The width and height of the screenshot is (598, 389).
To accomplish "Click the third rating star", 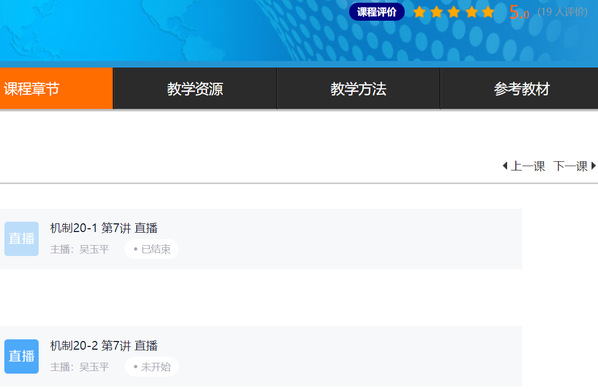I will coord(454,12).
